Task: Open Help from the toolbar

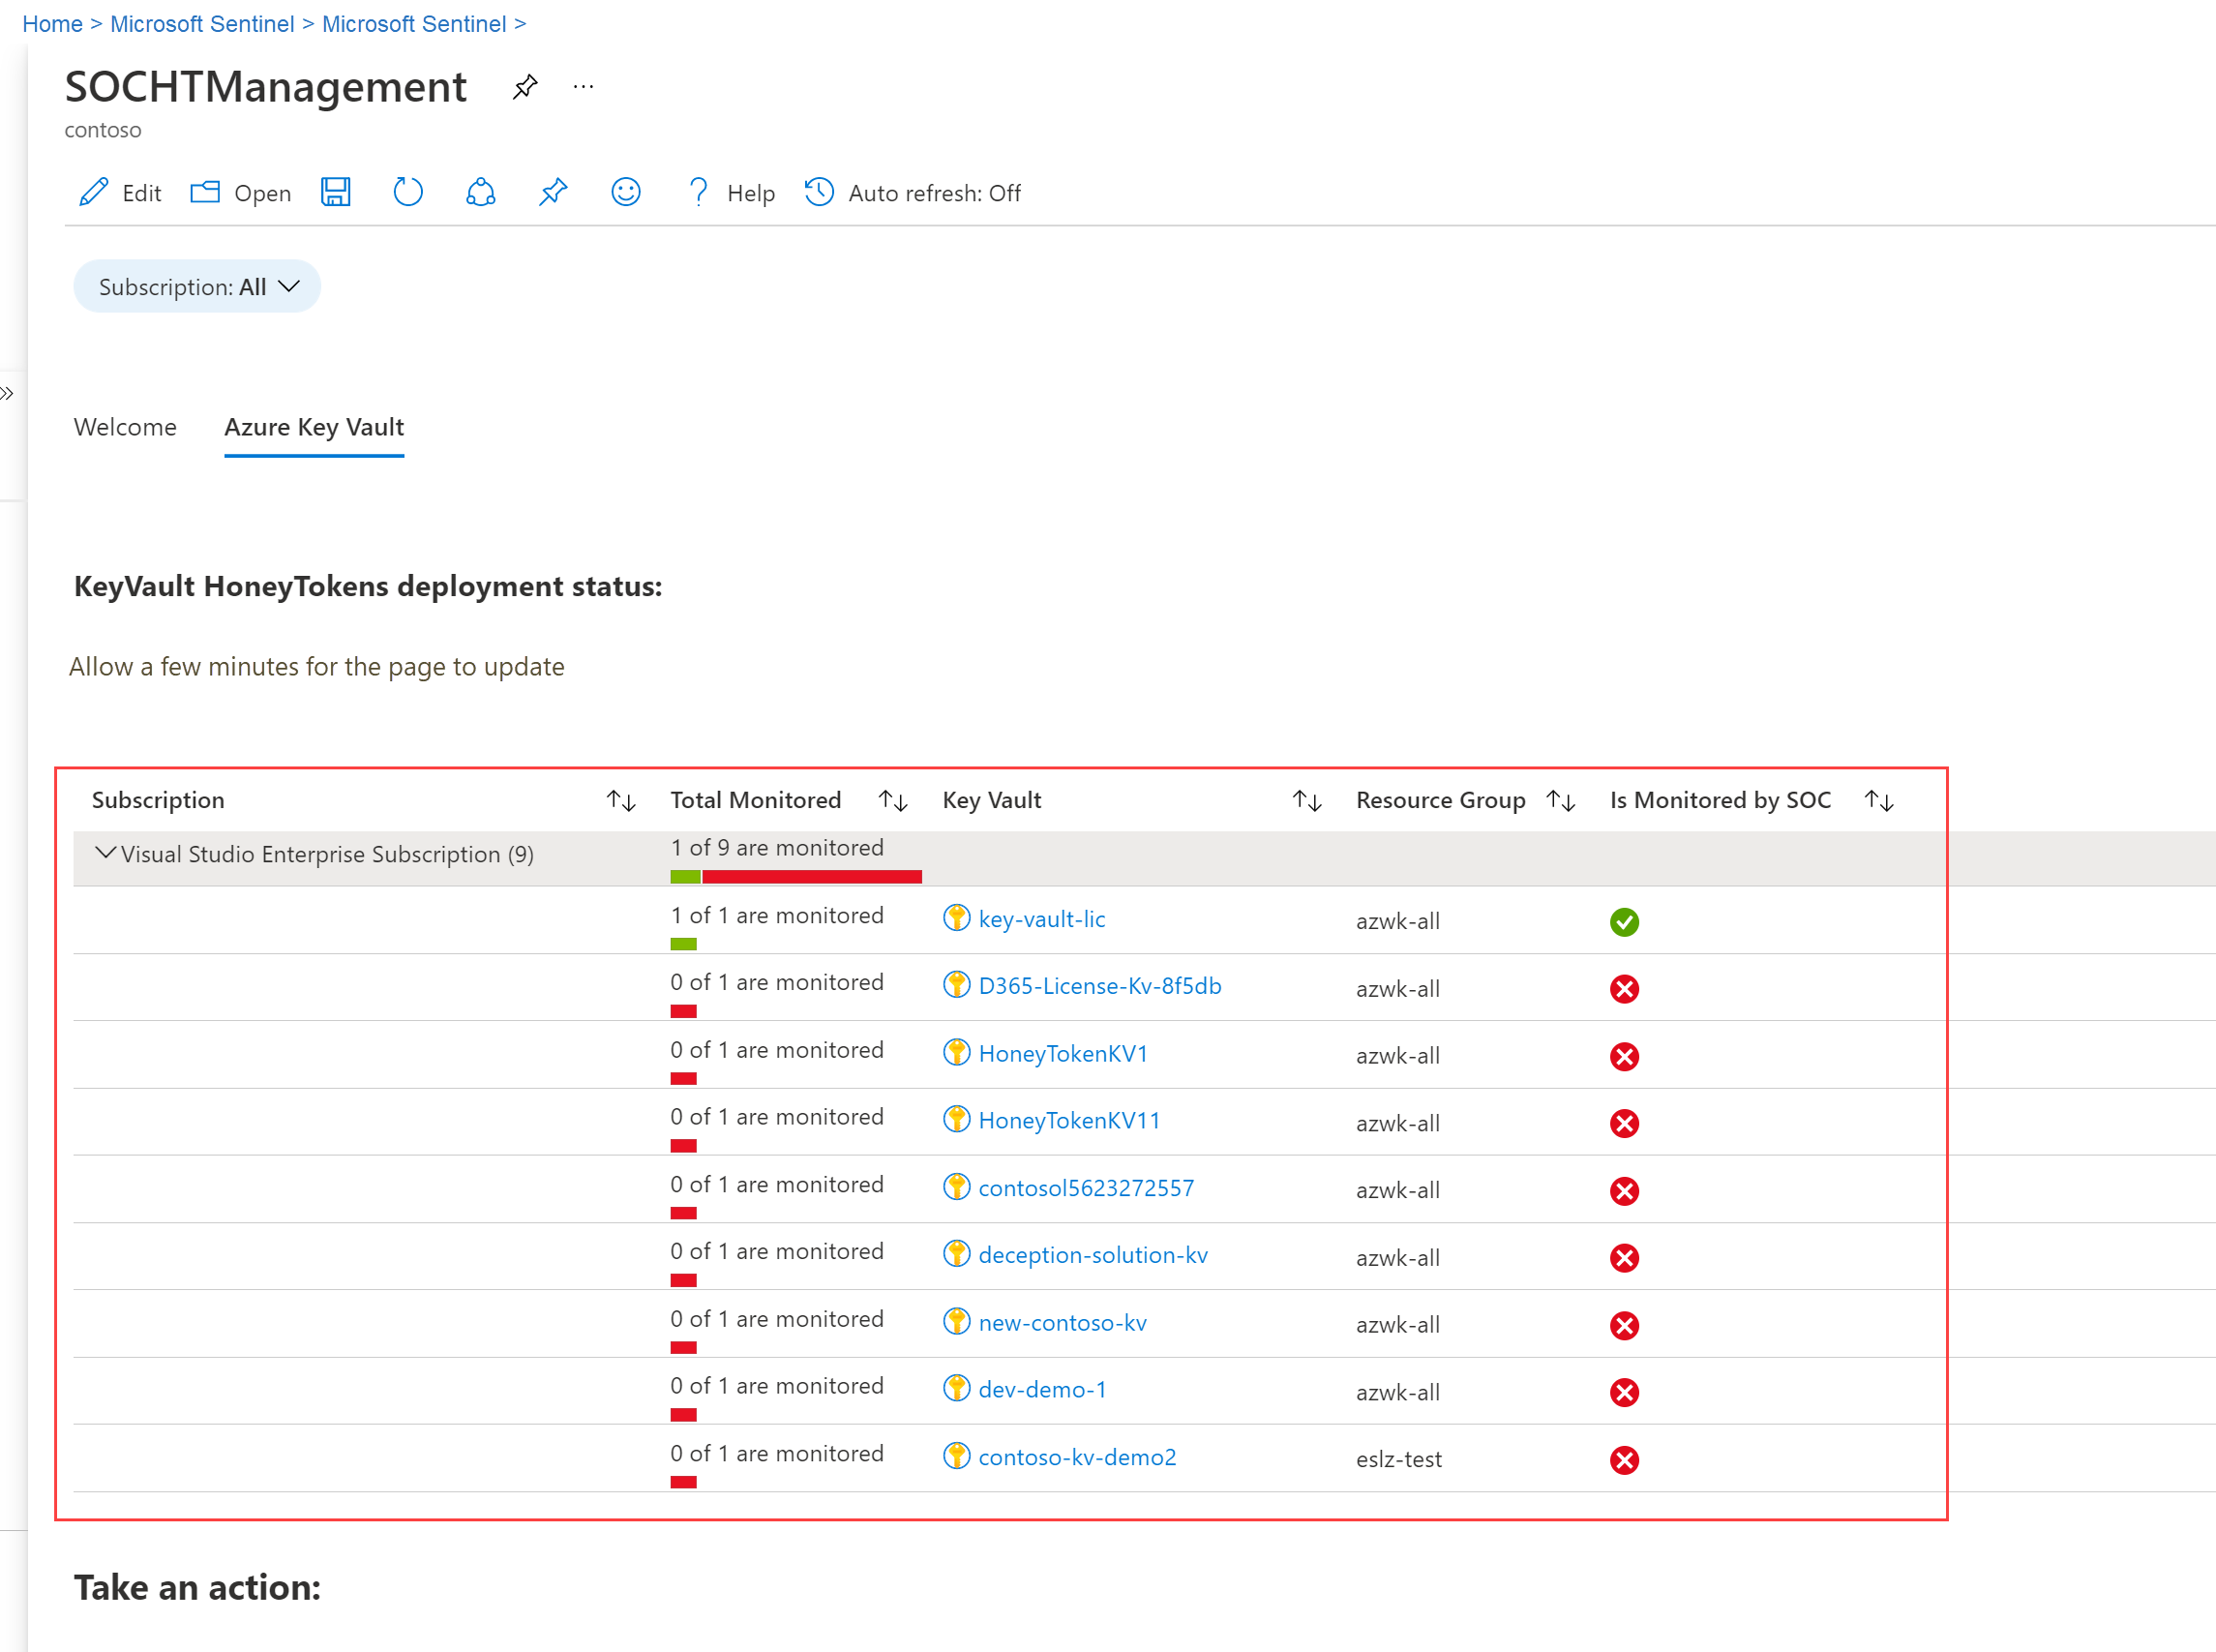Action: (x=730, y=192)
